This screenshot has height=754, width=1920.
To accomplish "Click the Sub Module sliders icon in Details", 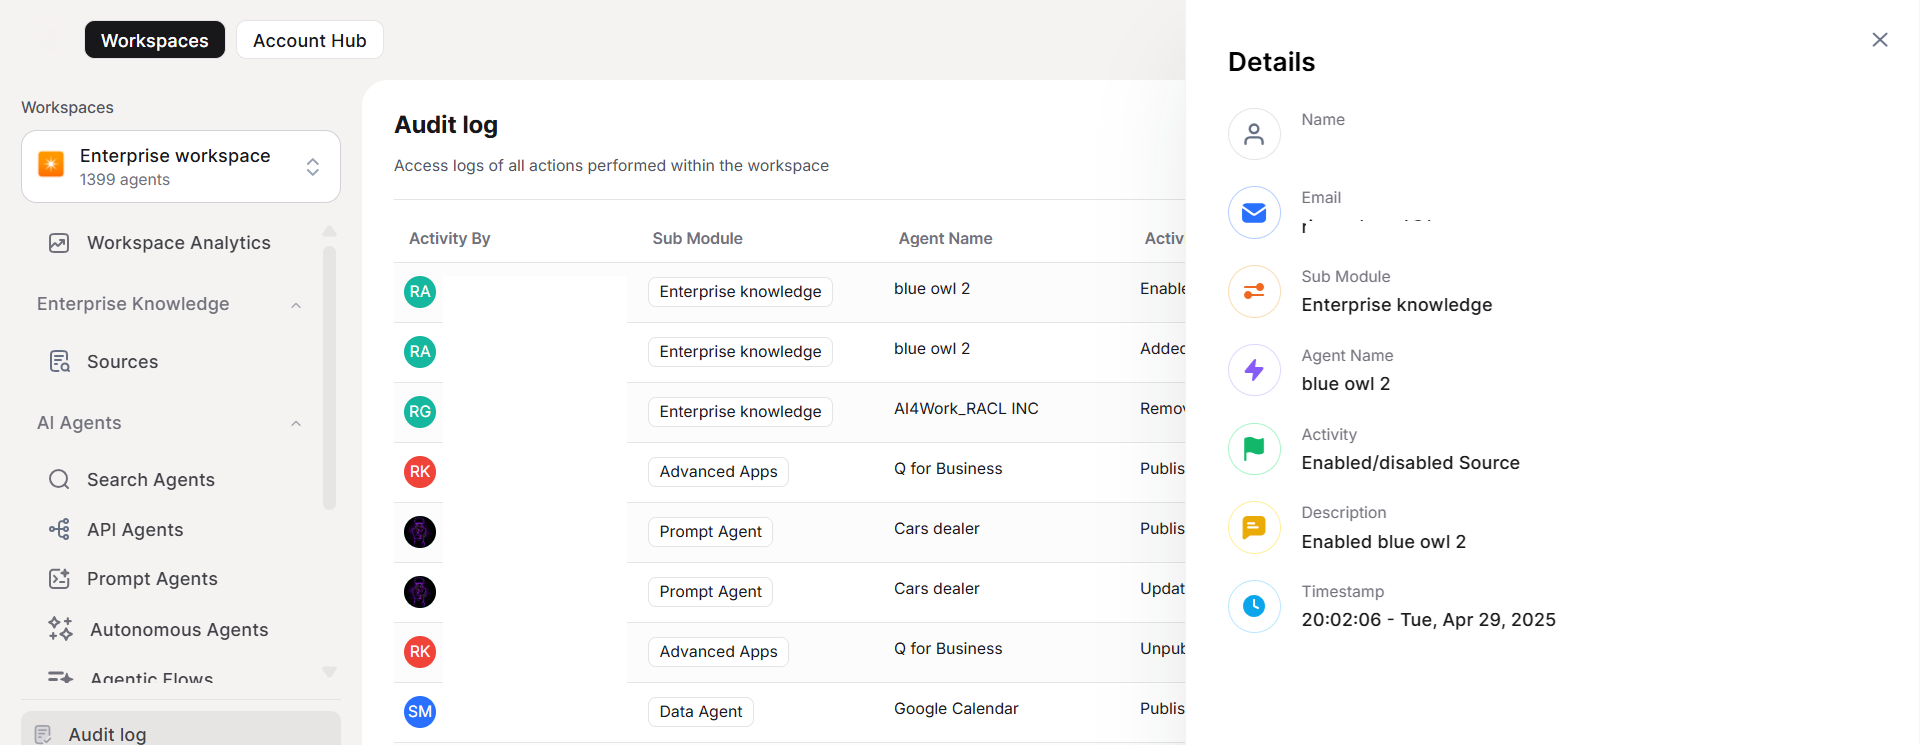I will point(1254,291).
